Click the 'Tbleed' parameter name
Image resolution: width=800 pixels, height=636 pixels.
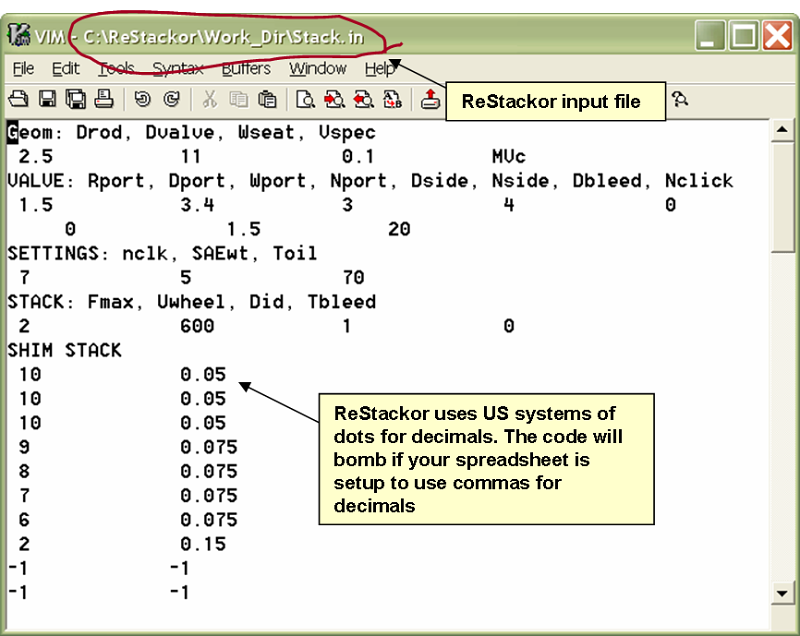341,302
